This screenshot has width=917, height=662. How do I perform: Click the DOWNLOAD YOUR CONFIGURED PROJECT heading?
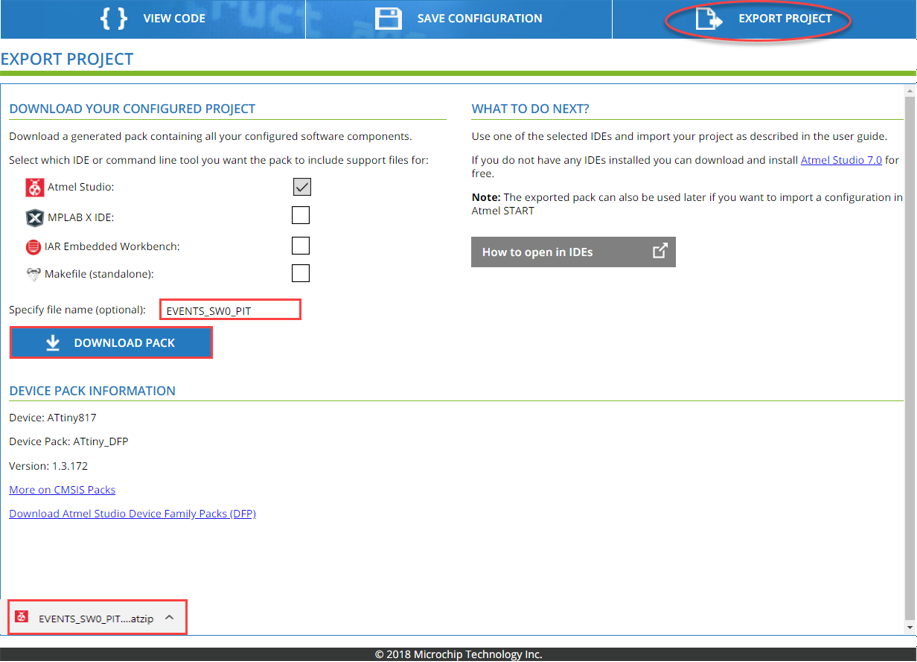click(x=132, y=109)
